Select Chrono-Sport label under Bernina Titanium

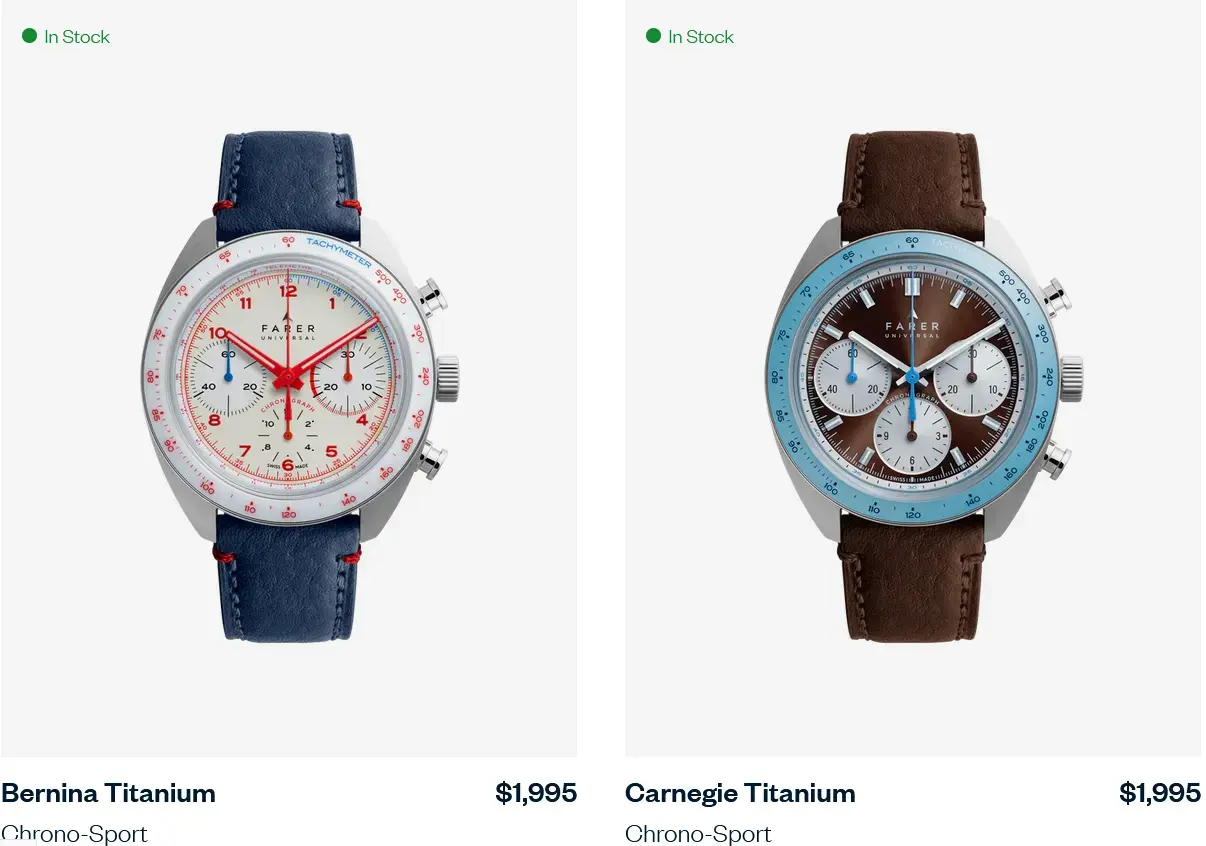click(75, 833)
